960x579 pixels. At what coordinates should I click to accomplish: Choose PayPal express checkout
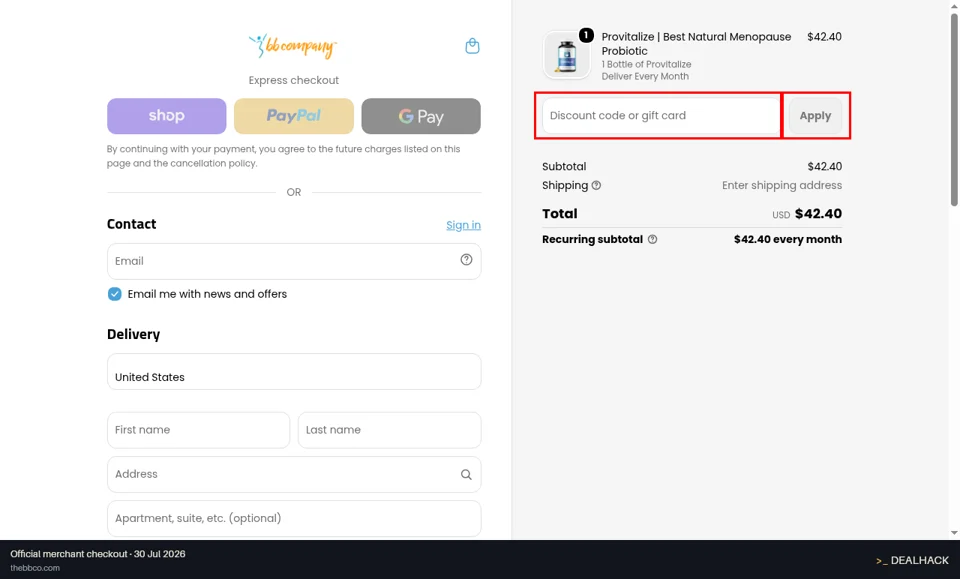point(294,116)
